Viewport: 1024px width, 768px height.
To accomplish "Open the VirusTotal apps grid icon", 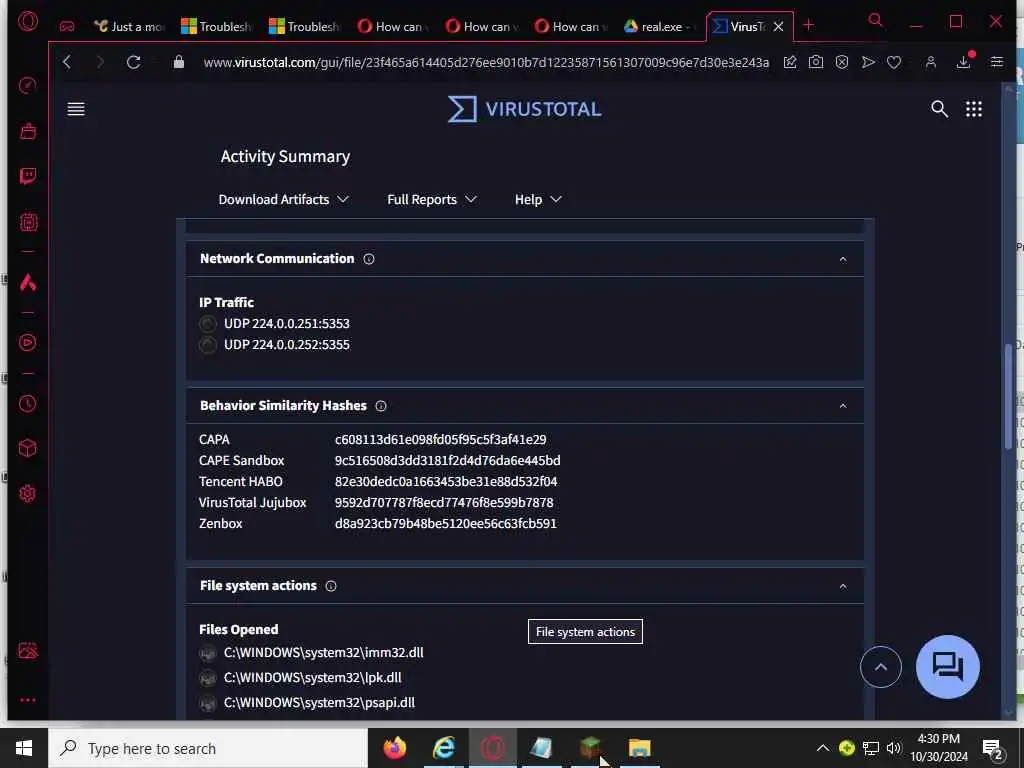I will 974,109.
